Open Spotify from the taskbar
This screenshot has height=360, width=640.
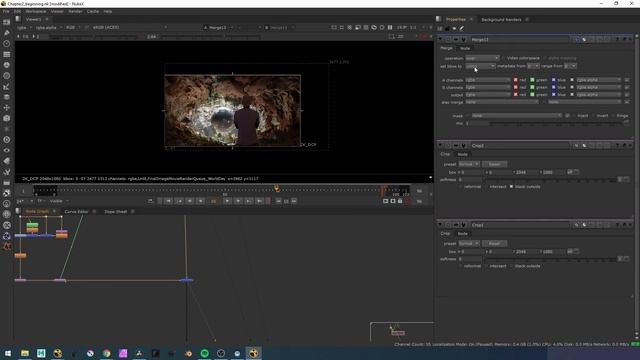(x=204, y=353)
